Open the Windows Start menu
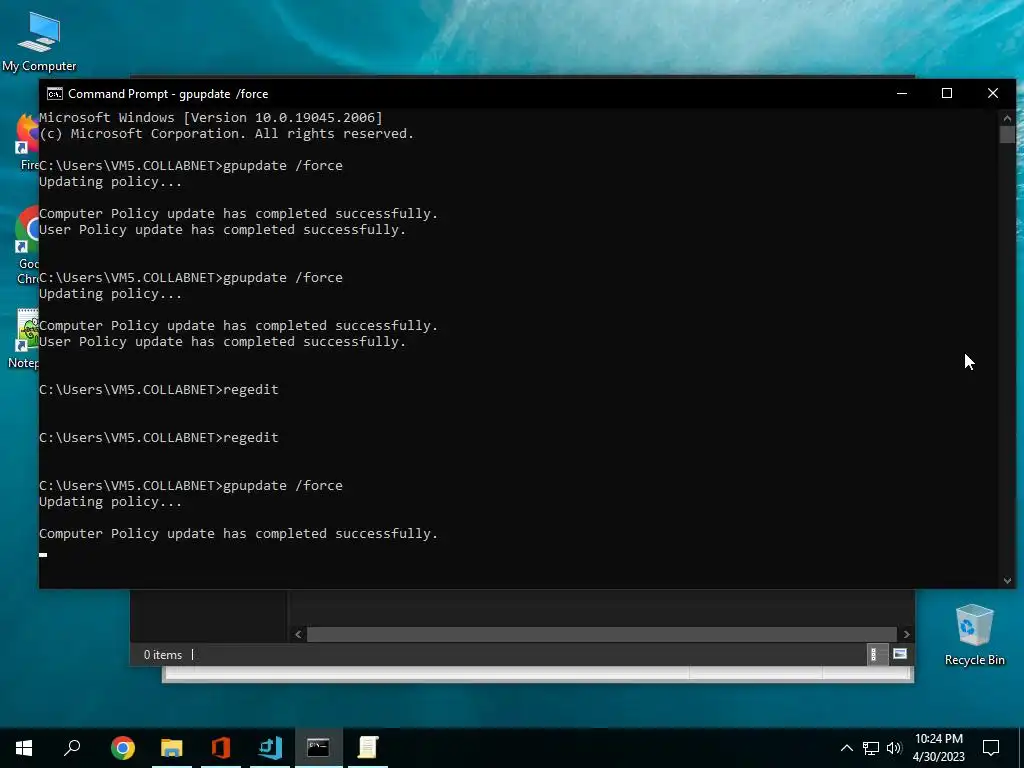Image resolution: width=1024 pixels, height=768 pixels. [24, 747]
